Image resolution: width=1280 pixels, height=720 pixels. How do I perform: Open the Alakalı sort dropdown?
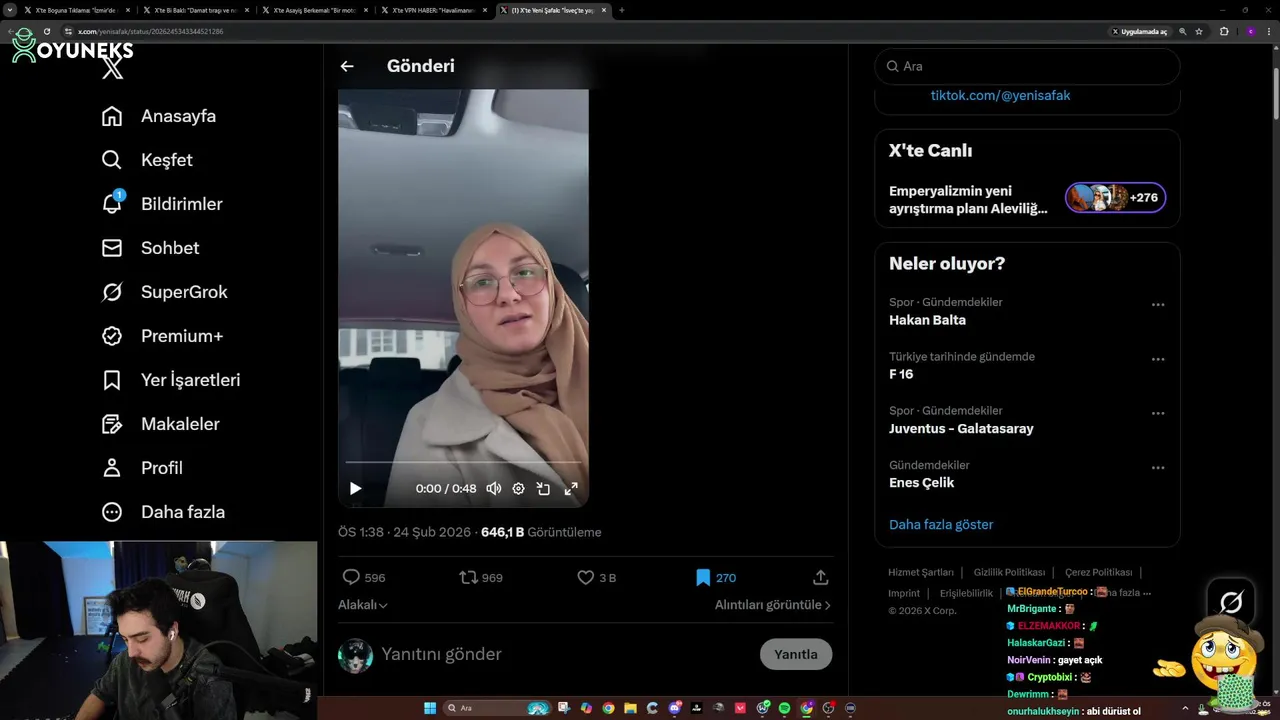tap(363, 605)
